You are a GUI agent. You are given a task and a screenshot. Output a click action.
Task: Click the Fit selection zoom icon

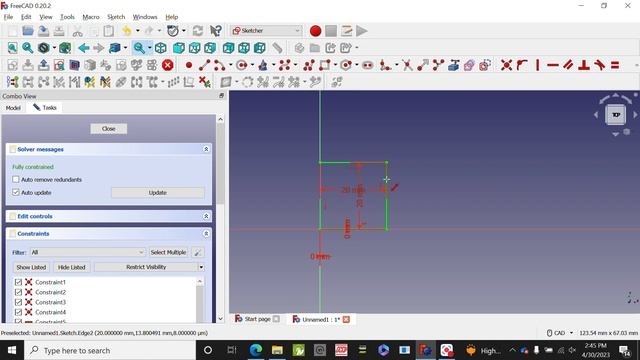[28, 48]
